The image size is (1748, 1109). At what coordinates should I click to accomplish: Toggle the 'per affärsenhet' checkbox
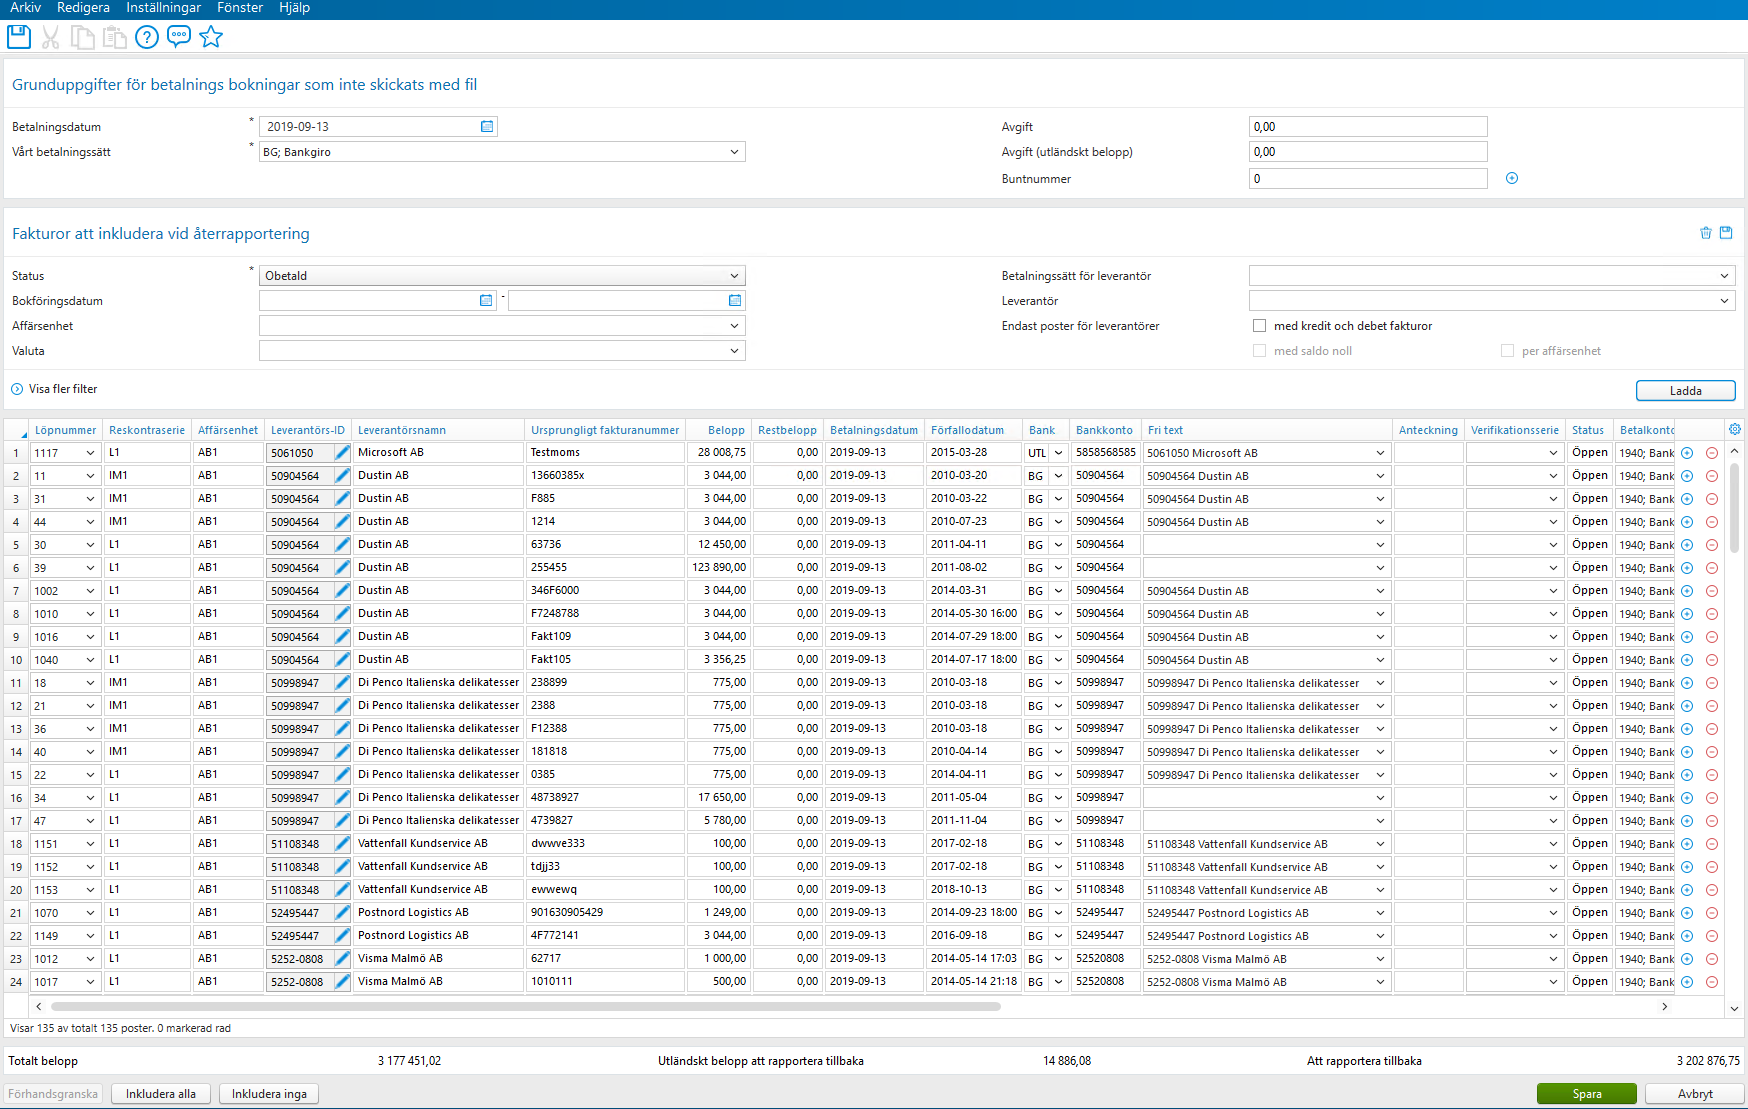[x=1506, y=350]
